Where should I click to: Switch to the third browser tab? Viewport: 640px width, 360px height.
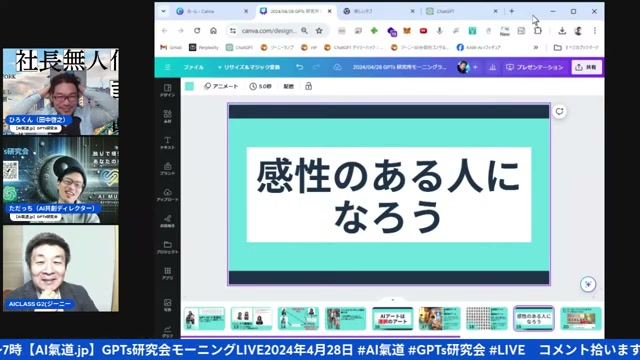point(379,11)
